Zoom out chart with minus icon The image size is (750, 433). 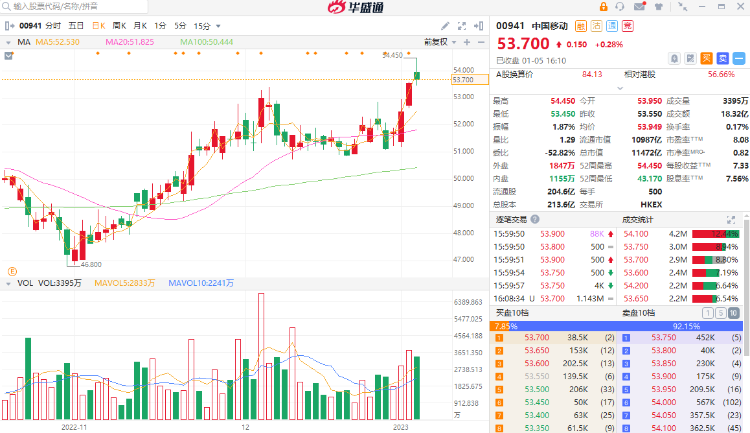[481, 42]
